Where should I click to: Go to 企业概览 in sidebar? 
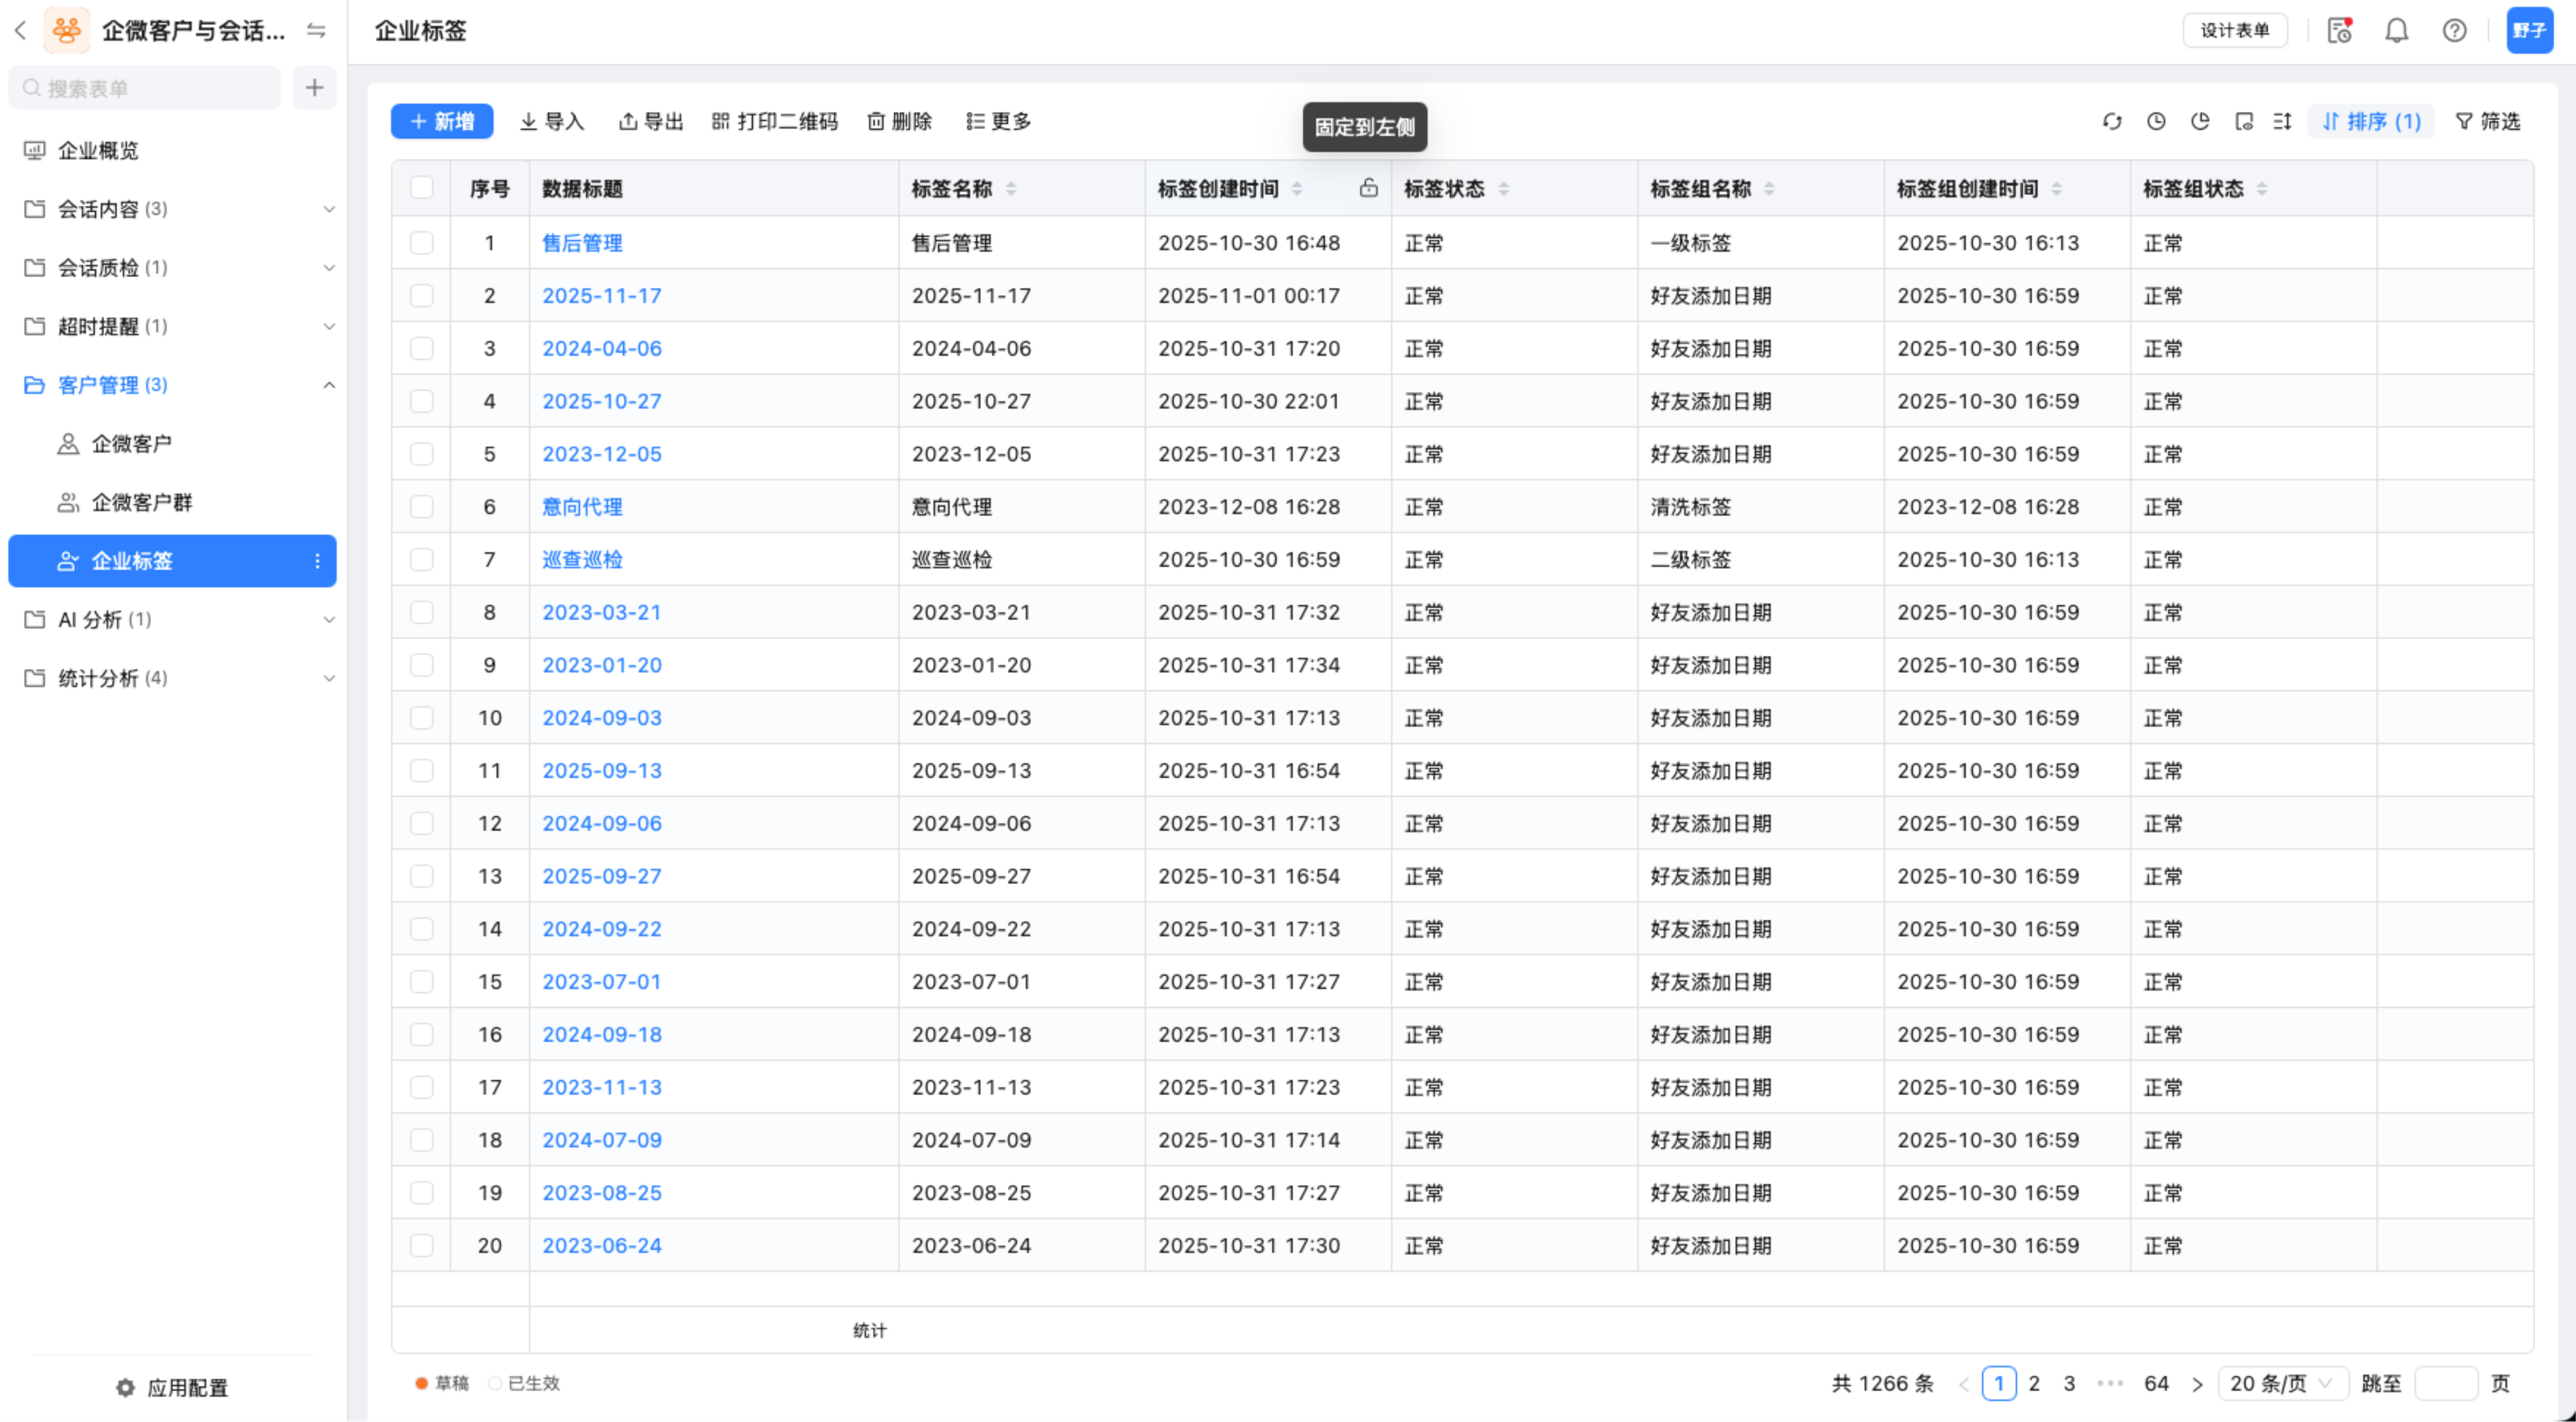[98, 150]
